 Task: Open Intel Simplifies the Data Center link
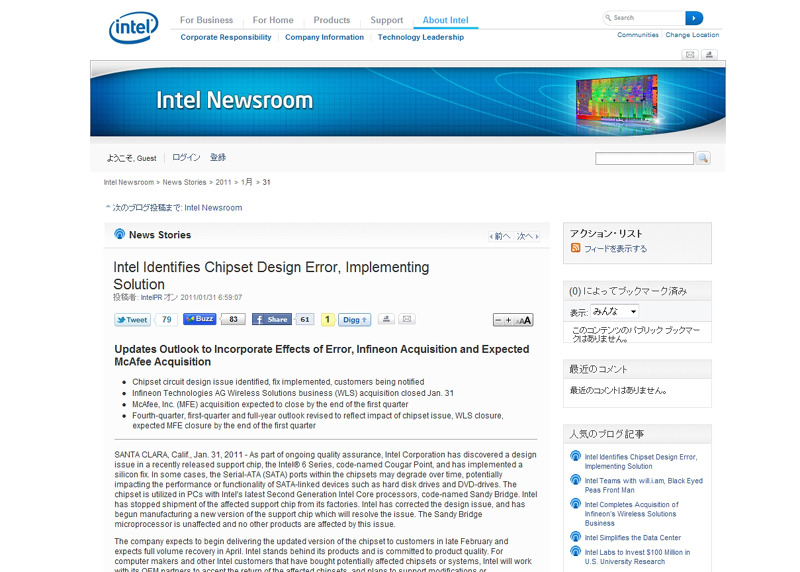pos(633,538)
